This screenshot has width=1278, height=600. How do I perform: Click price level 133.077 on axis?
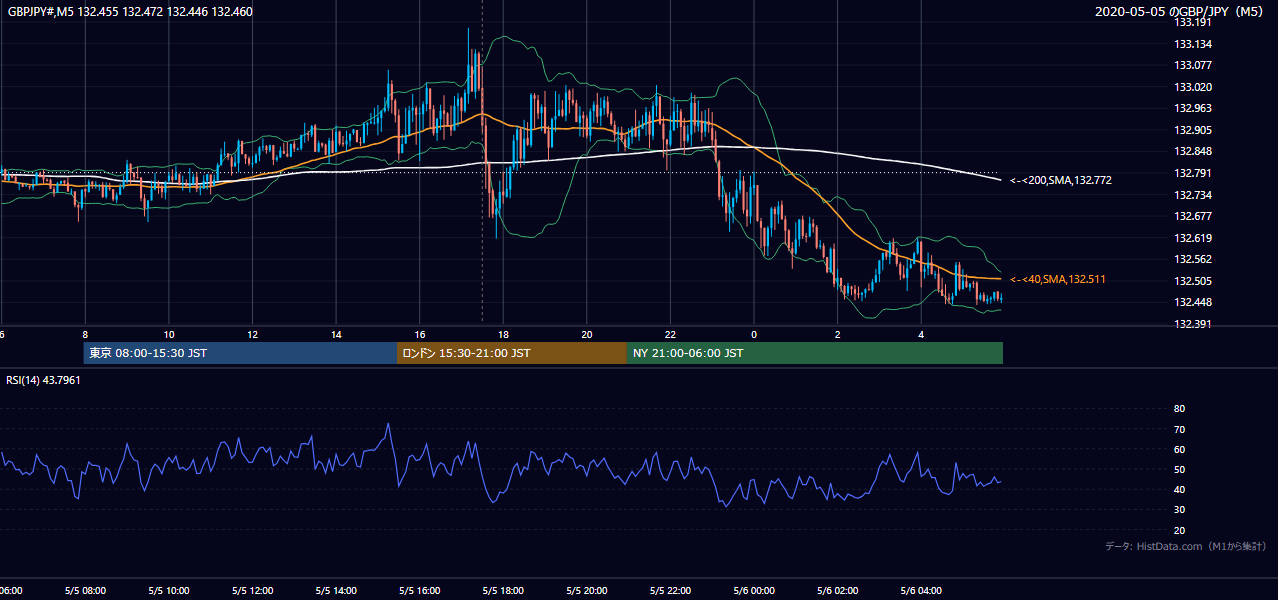click(1192, 65)
